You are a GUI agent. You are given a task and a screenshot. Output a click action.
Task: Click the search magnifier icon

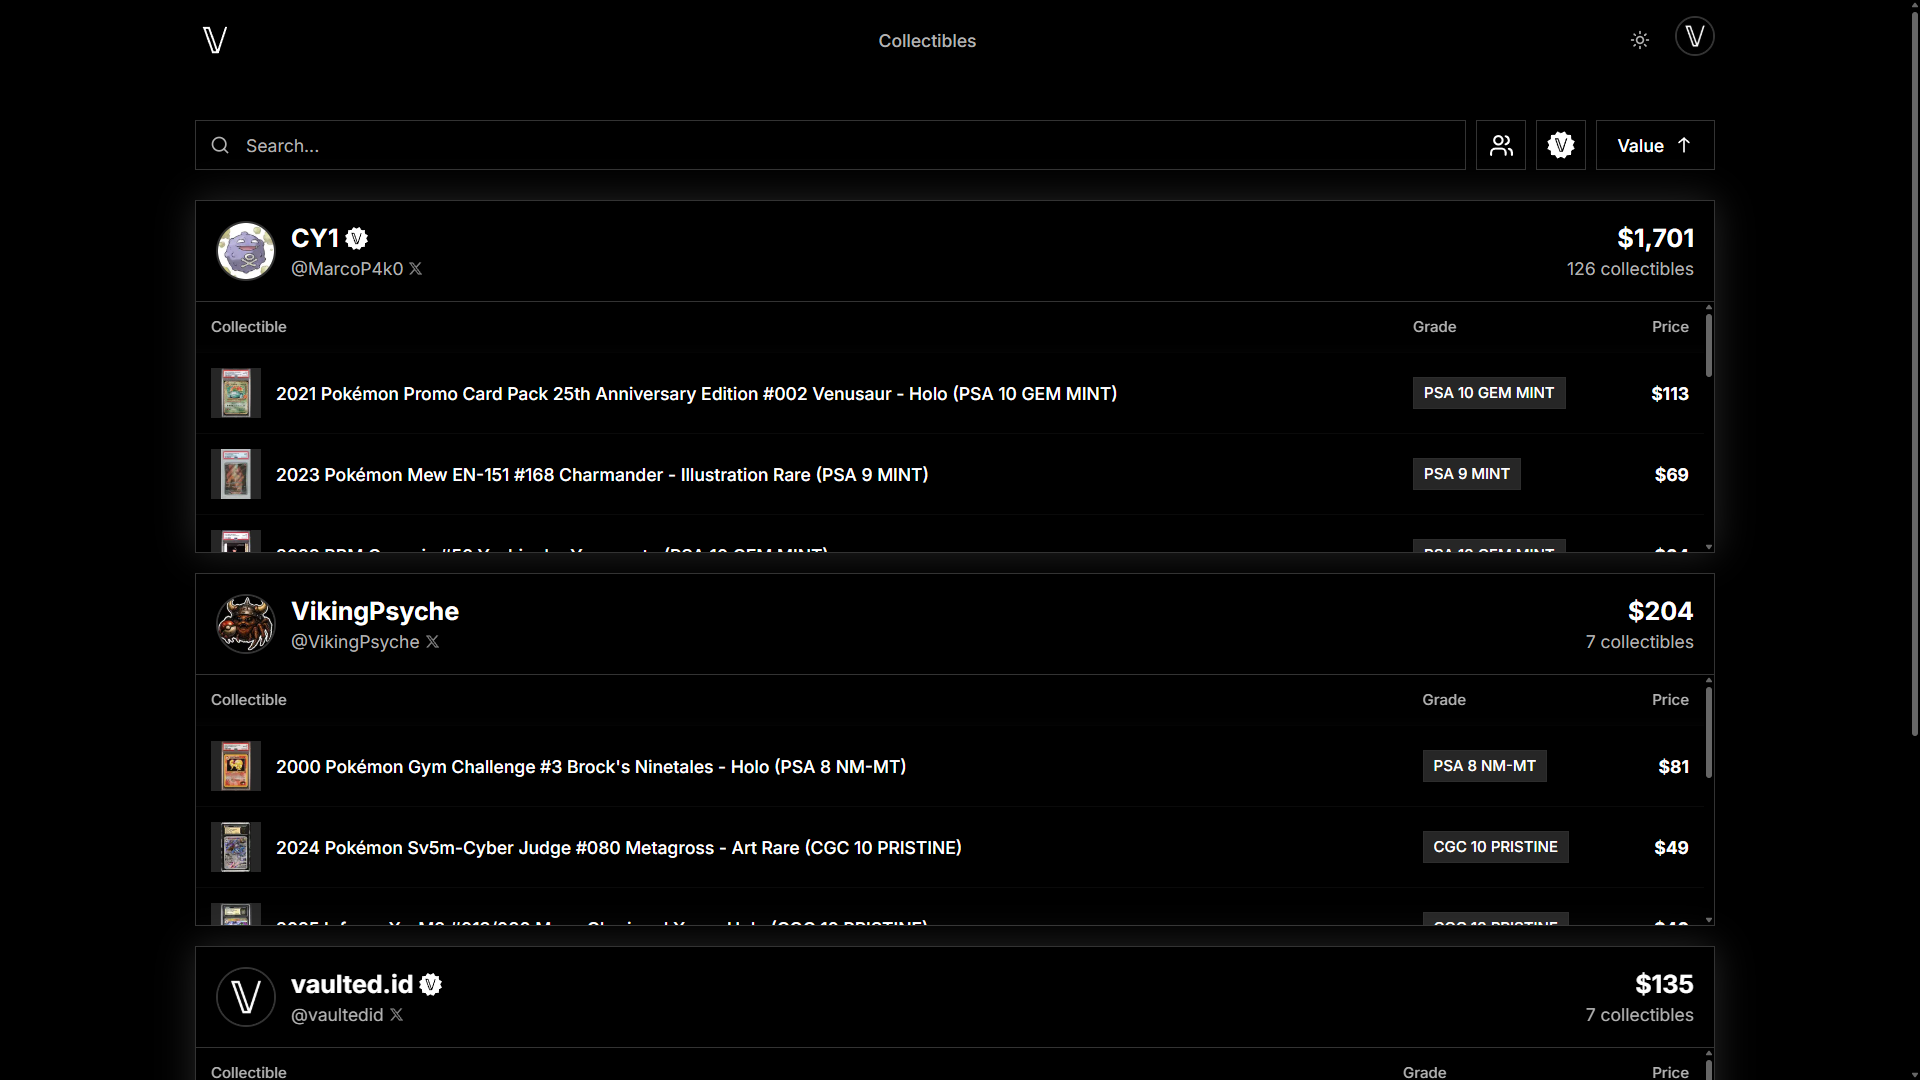(x=220, y=145)
